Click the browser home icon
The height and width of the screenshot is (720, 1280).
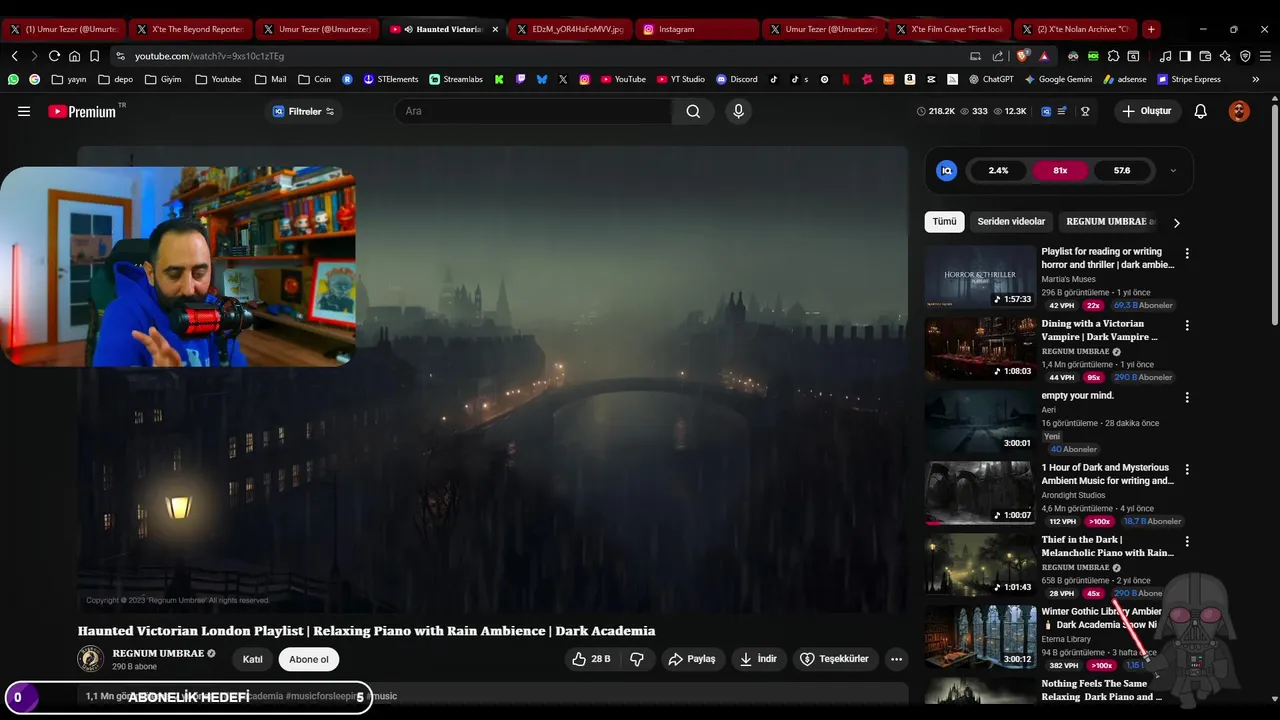pyautogui.click(x=74, y=56)
